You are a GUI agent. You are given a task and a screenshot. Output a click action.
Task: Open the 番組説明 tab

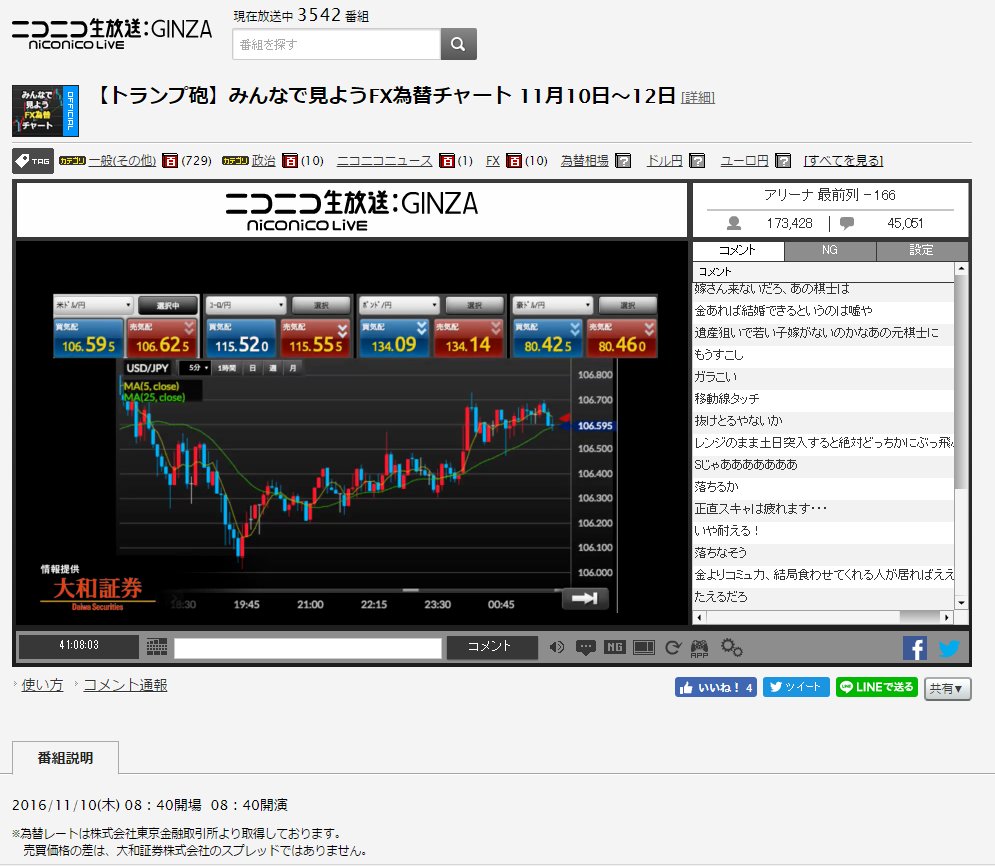tap(65, 758)
